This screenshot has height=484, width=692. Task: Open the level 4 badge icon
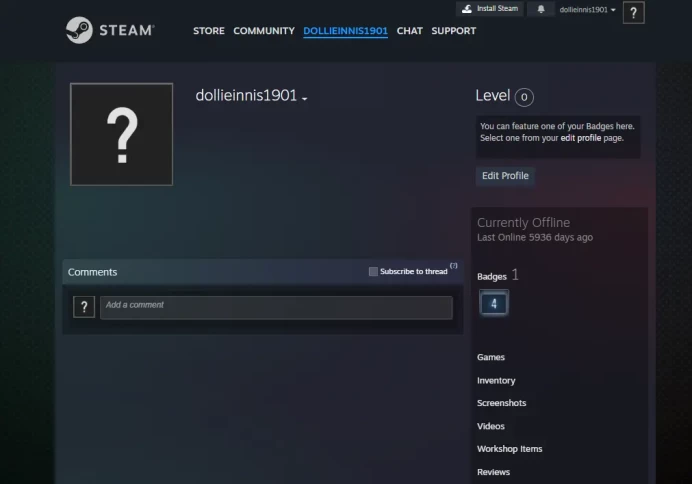[x=494, y=303]
